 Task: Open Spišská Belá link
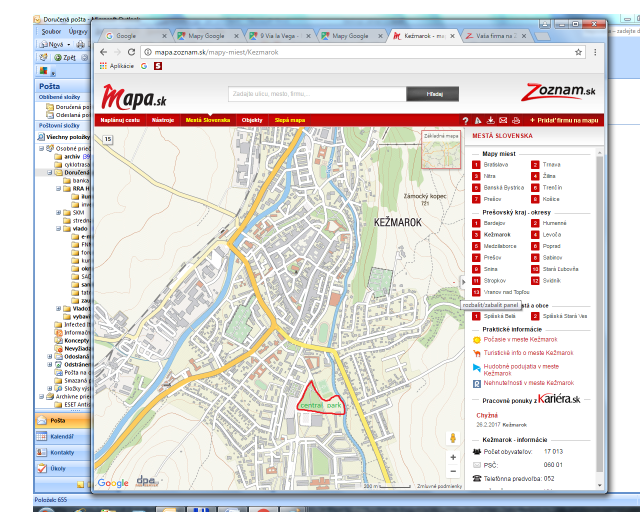pyautogui.click(x=500, y=316)
